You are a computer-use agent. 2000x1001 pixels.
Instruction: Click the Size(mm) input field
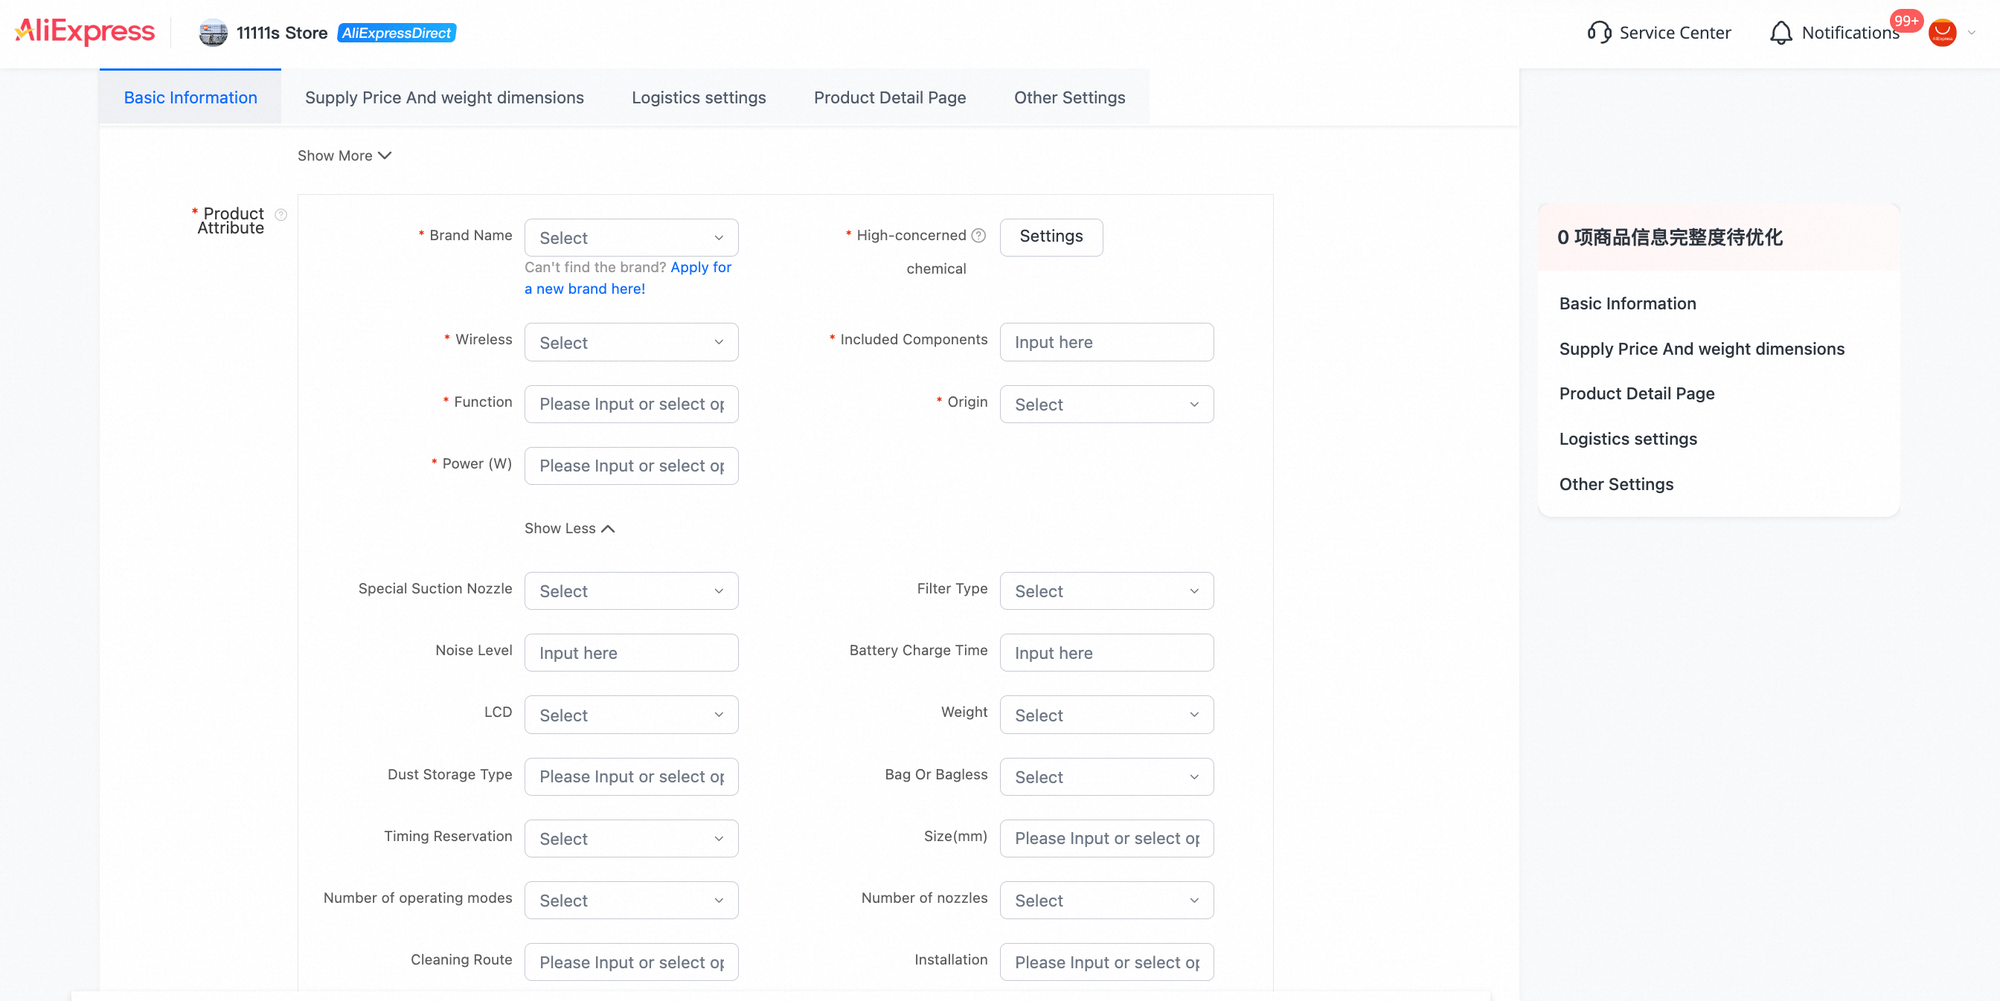[1107, 839]
